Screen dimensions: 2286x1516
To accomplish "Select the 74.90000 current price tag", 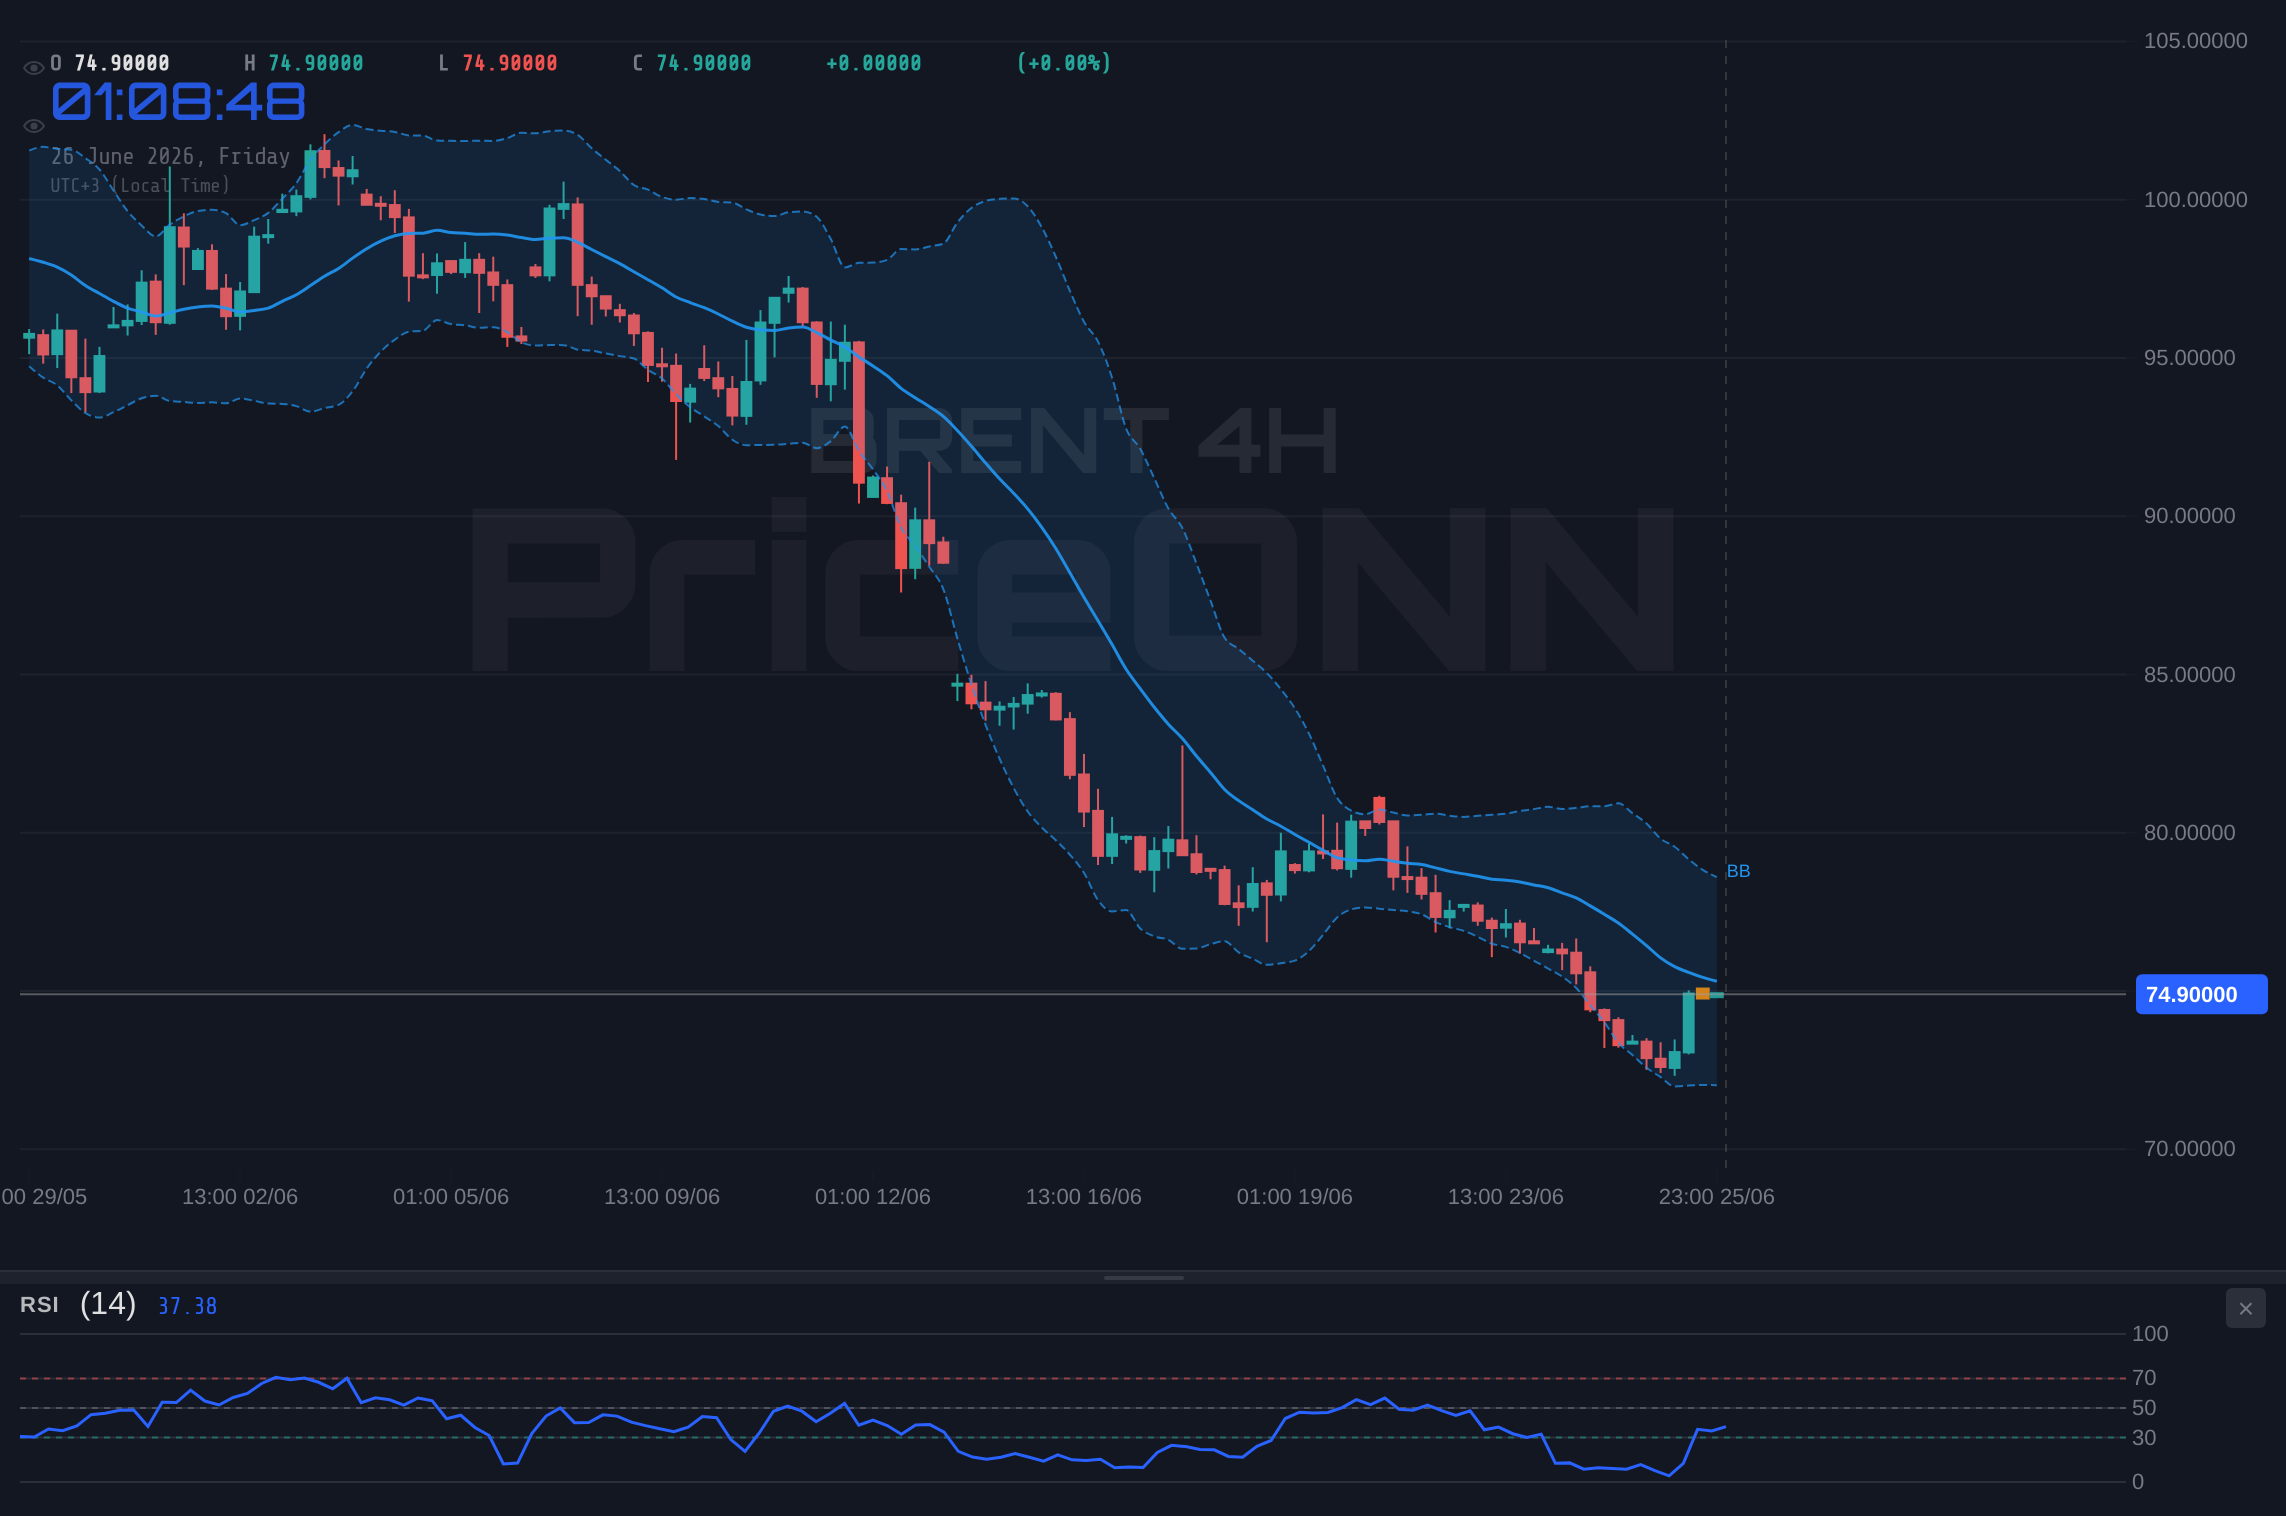I will pyautogui.click(x=2201, y=994).
